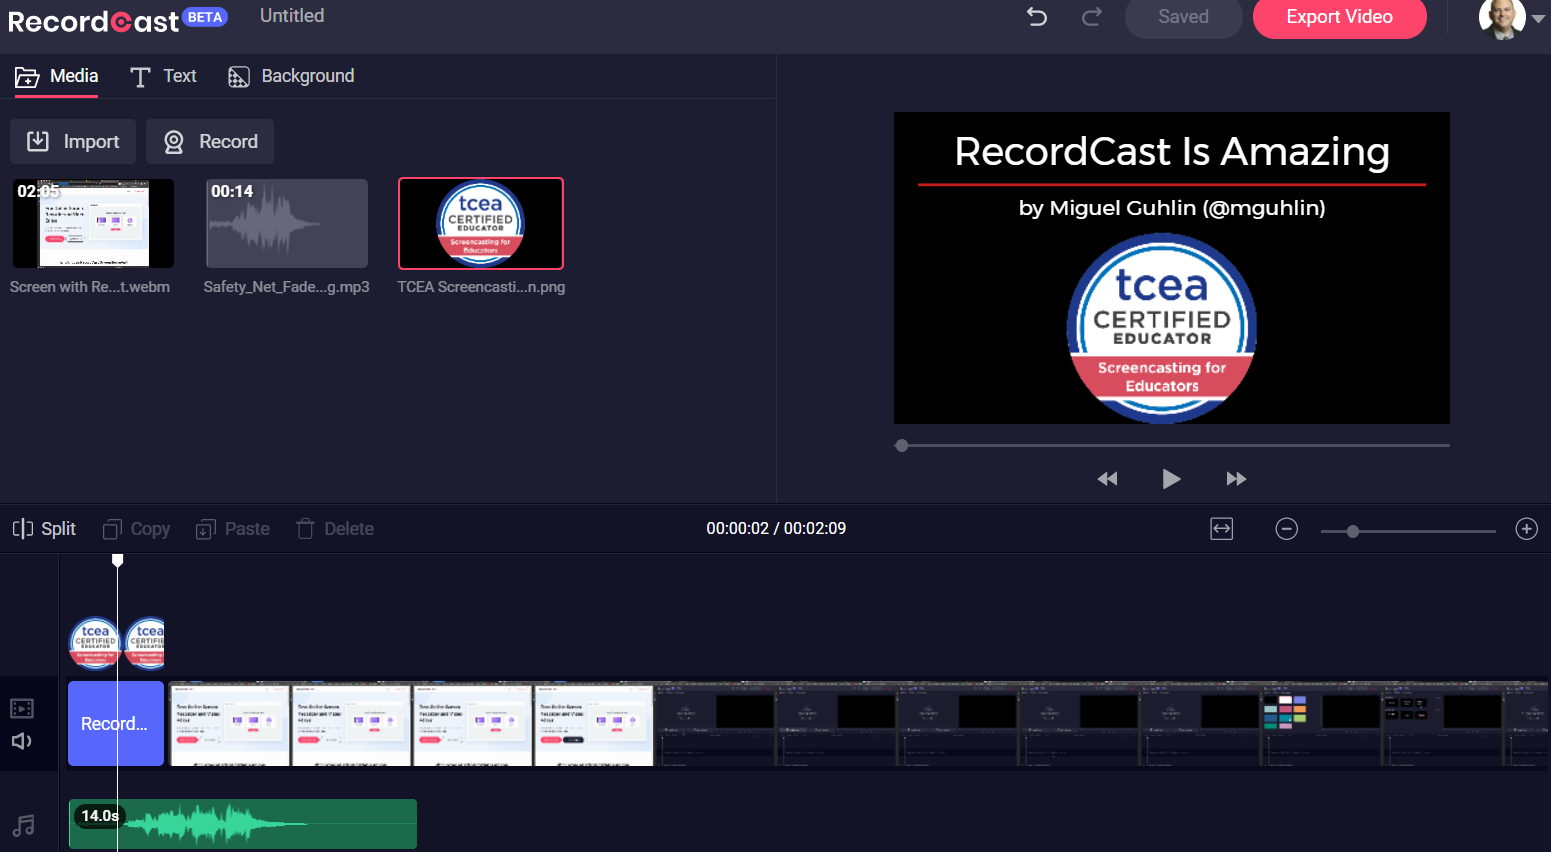Click the Saved status button
The height and width of the screenshot is (852, 1551).
click(1183, 17)
